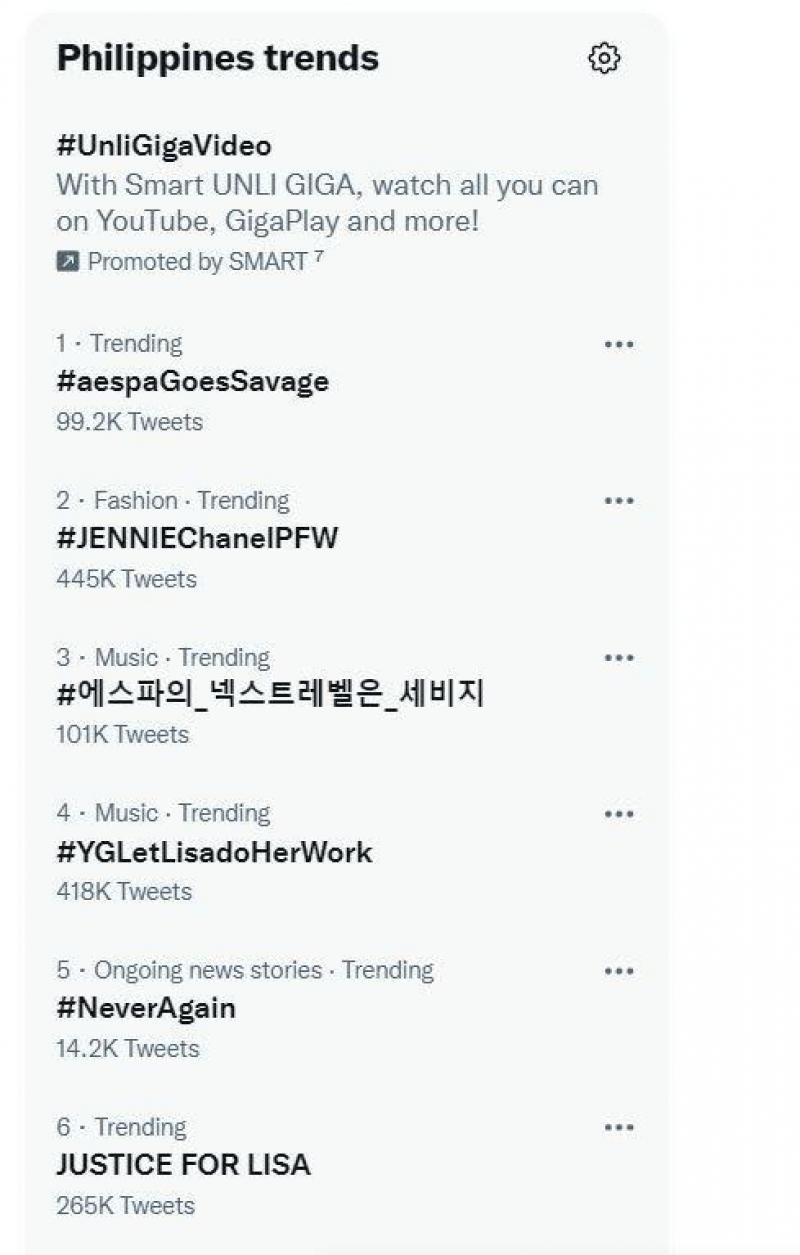Screen dimensions: 800x1255
Task: Select the JUSTICE FOR LISA trend
Action: [x=183, y=1165]
